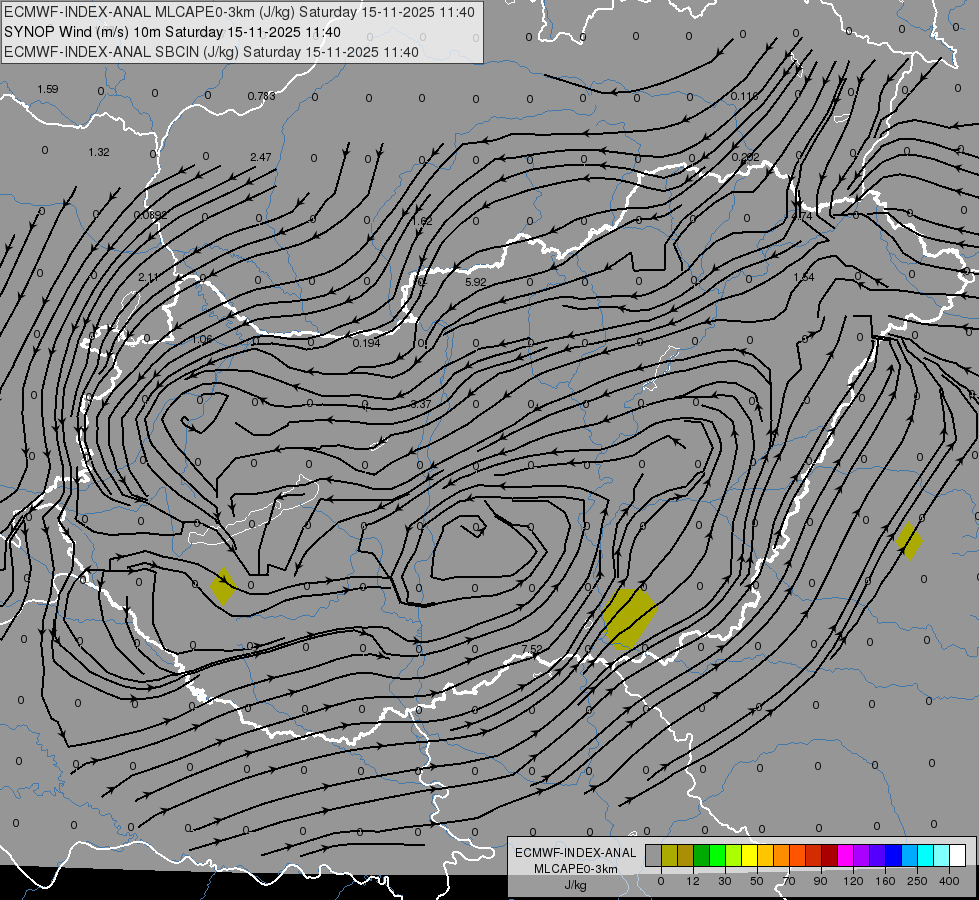979x900 pixels.
Task: Click the legend scale label 400
Action: pyautogui.click(x=949, y=881)
